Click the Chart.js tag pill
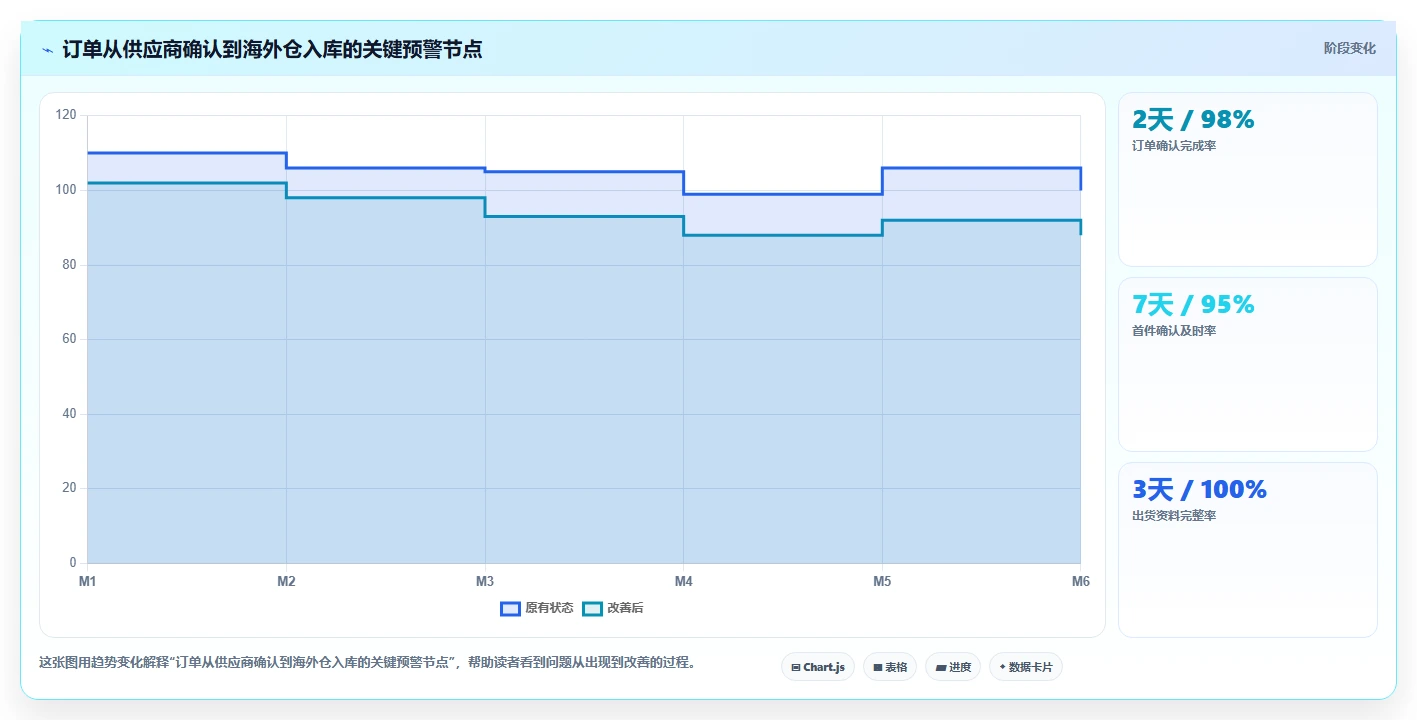The image size is (1417, 720). 818,667
